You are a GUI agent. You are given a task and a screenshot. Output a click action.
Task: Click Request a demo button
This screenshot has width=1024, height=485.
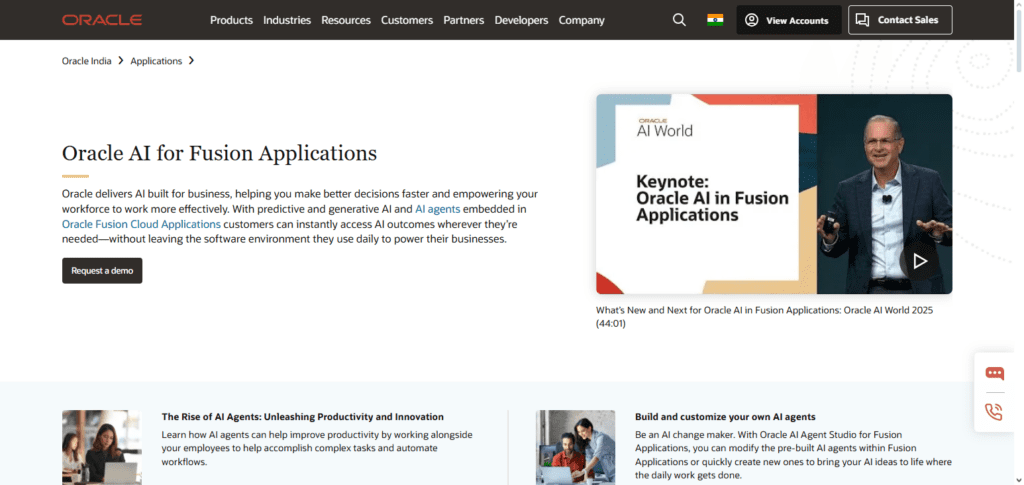tap(102, 270)
